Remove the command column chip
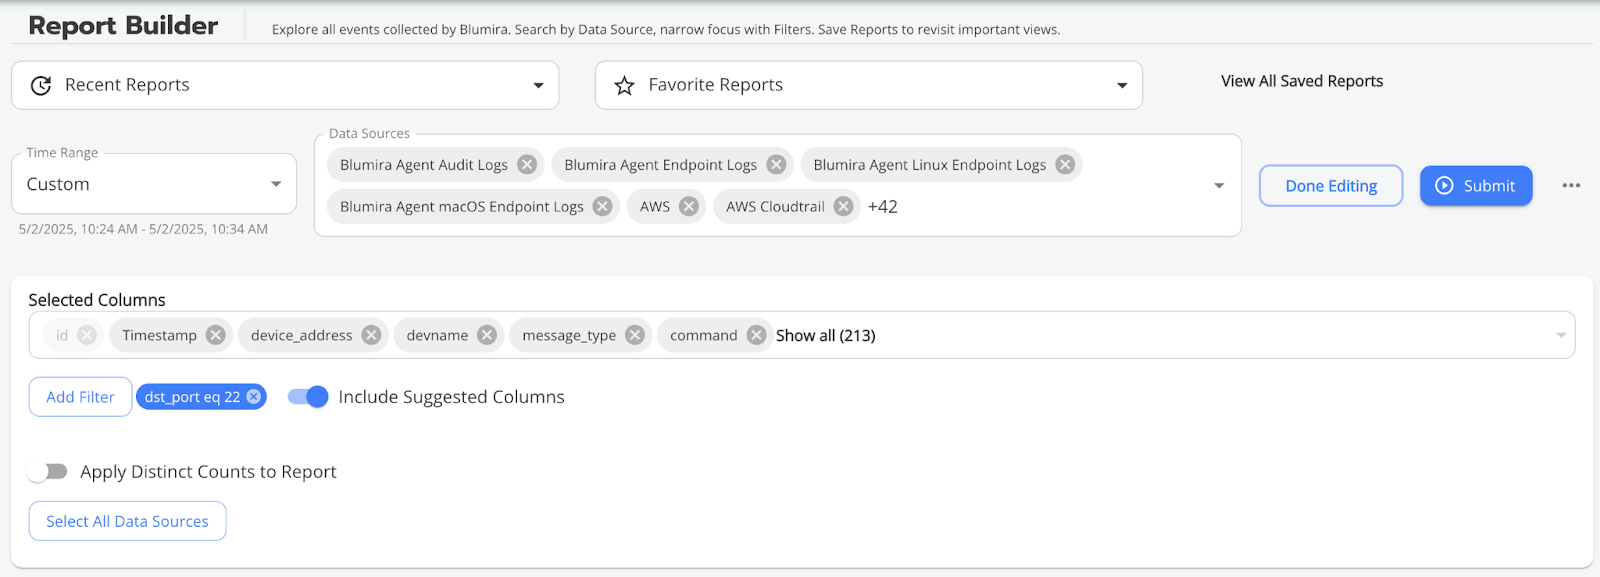This screenshot has width=1600, height=577. click(757, 335)
